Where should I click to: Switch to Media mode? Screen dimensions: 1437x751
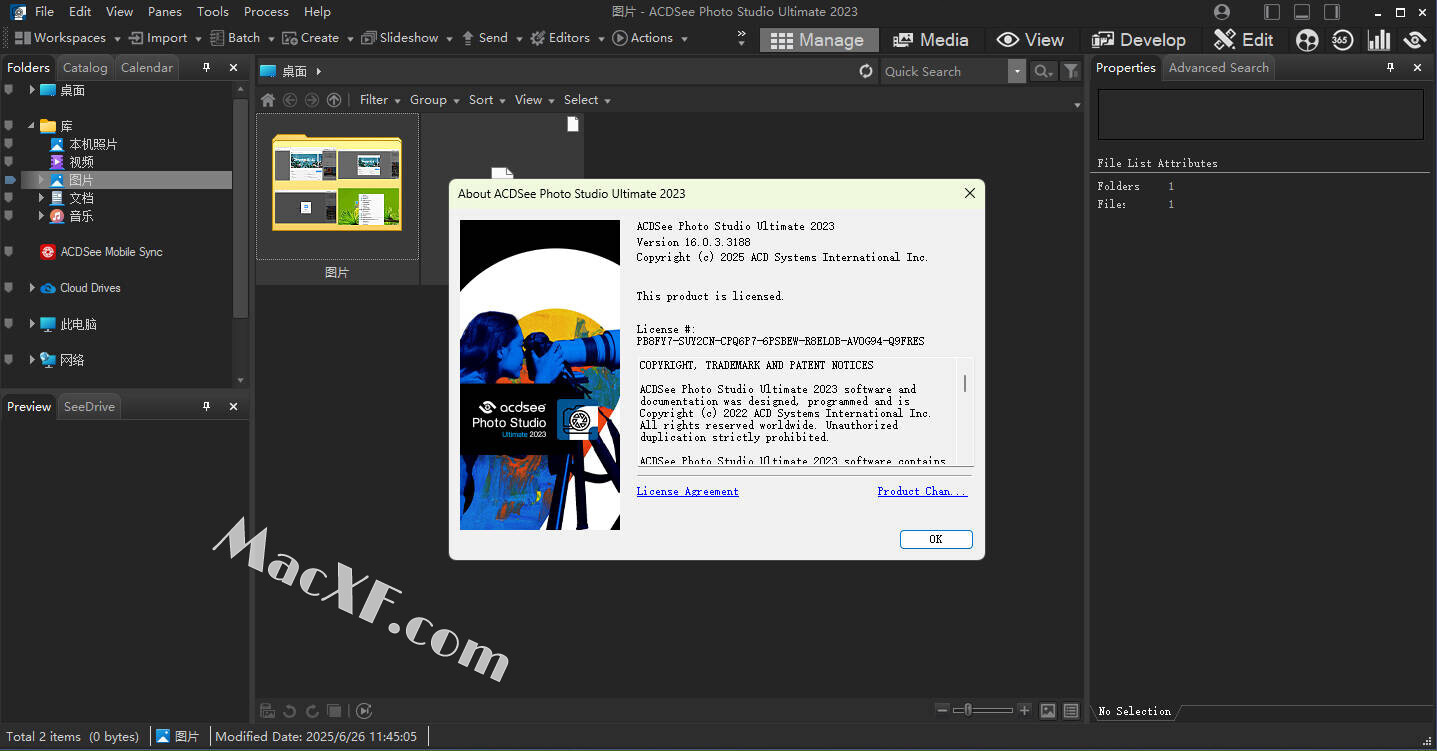click(930, 40)
